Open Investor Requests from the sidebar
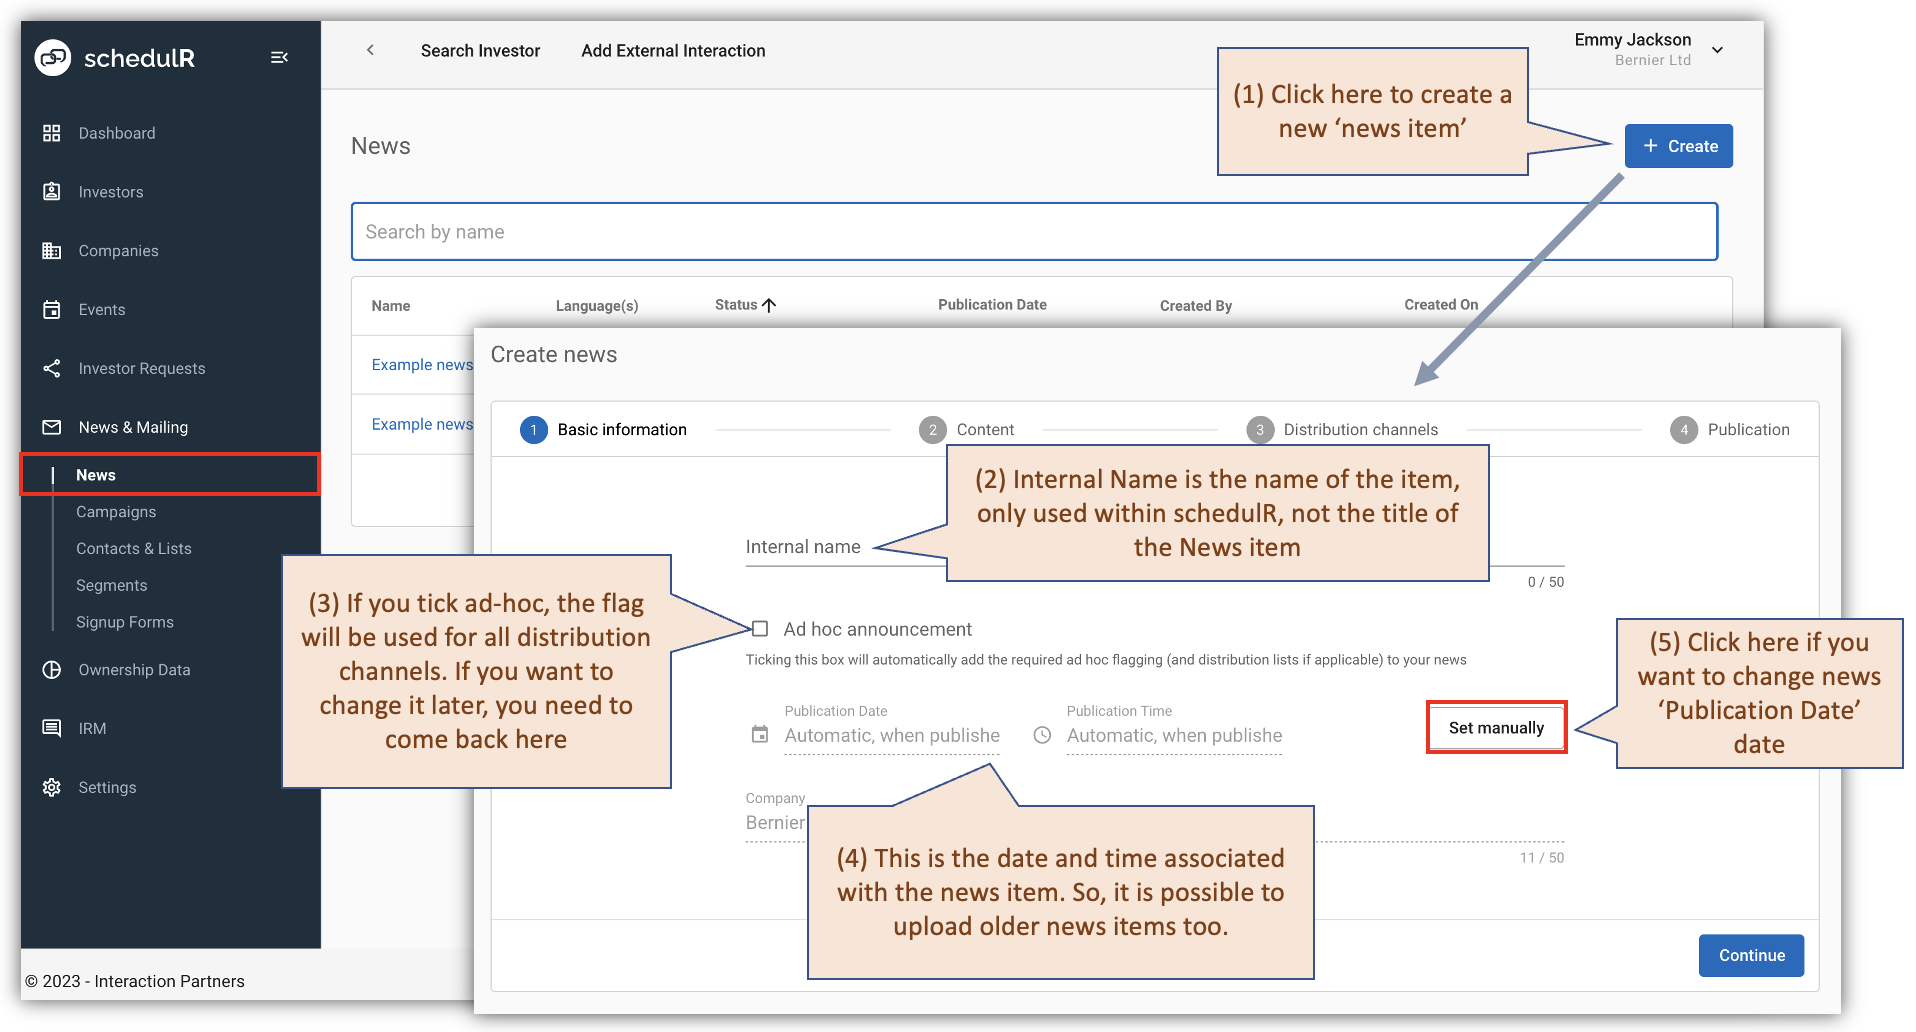Viewport: 1916px width, 1032px height. [141, 368]
